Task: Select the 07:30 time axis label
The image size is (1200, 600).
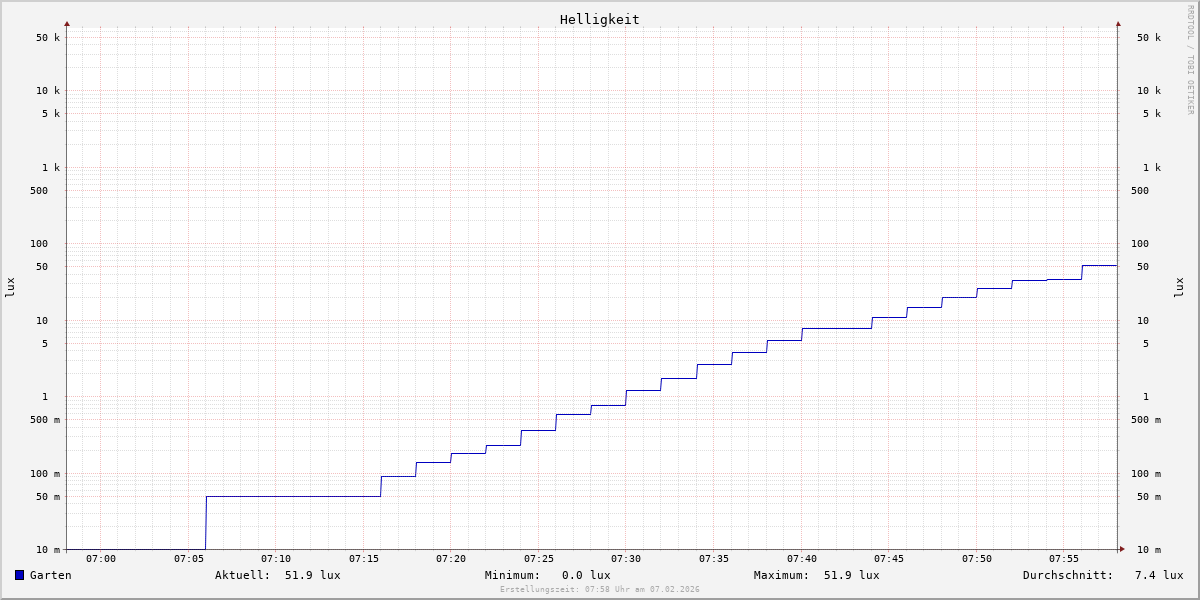Action: [x=626, y=559]
